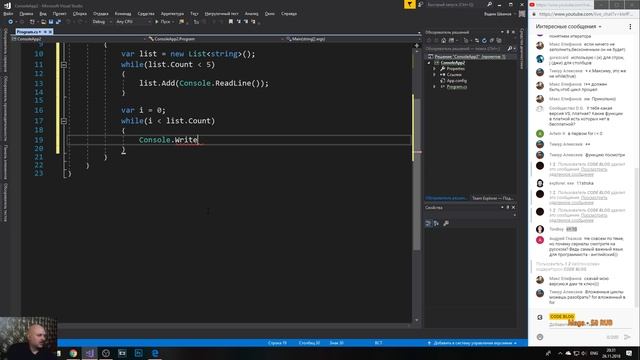
Task: Open the Файл menu in Visual Studio
Action: pos(8,13)
